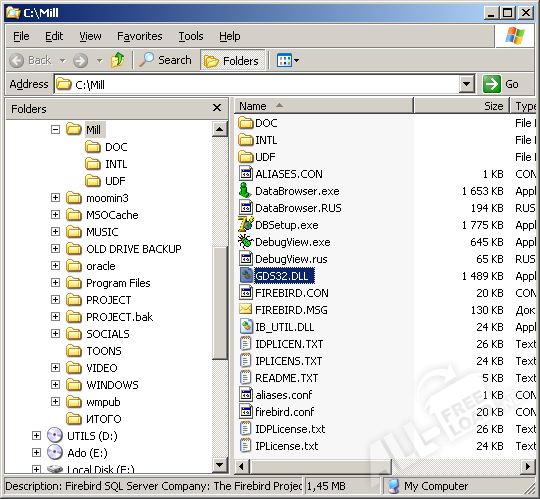The width and height of the screenshot is (540, 499).
Task: Select the IB_UTIL.DLL file icon
Action: pos(246,326)
